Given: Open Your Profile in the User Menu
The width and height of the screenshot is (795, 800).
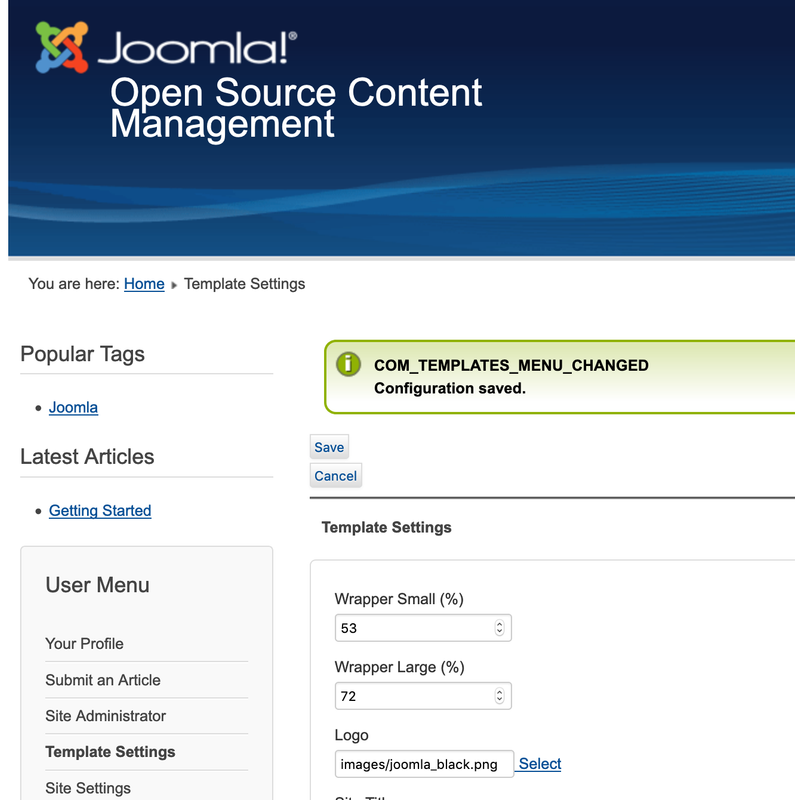Looking at the screenshot, I should 84,643.
